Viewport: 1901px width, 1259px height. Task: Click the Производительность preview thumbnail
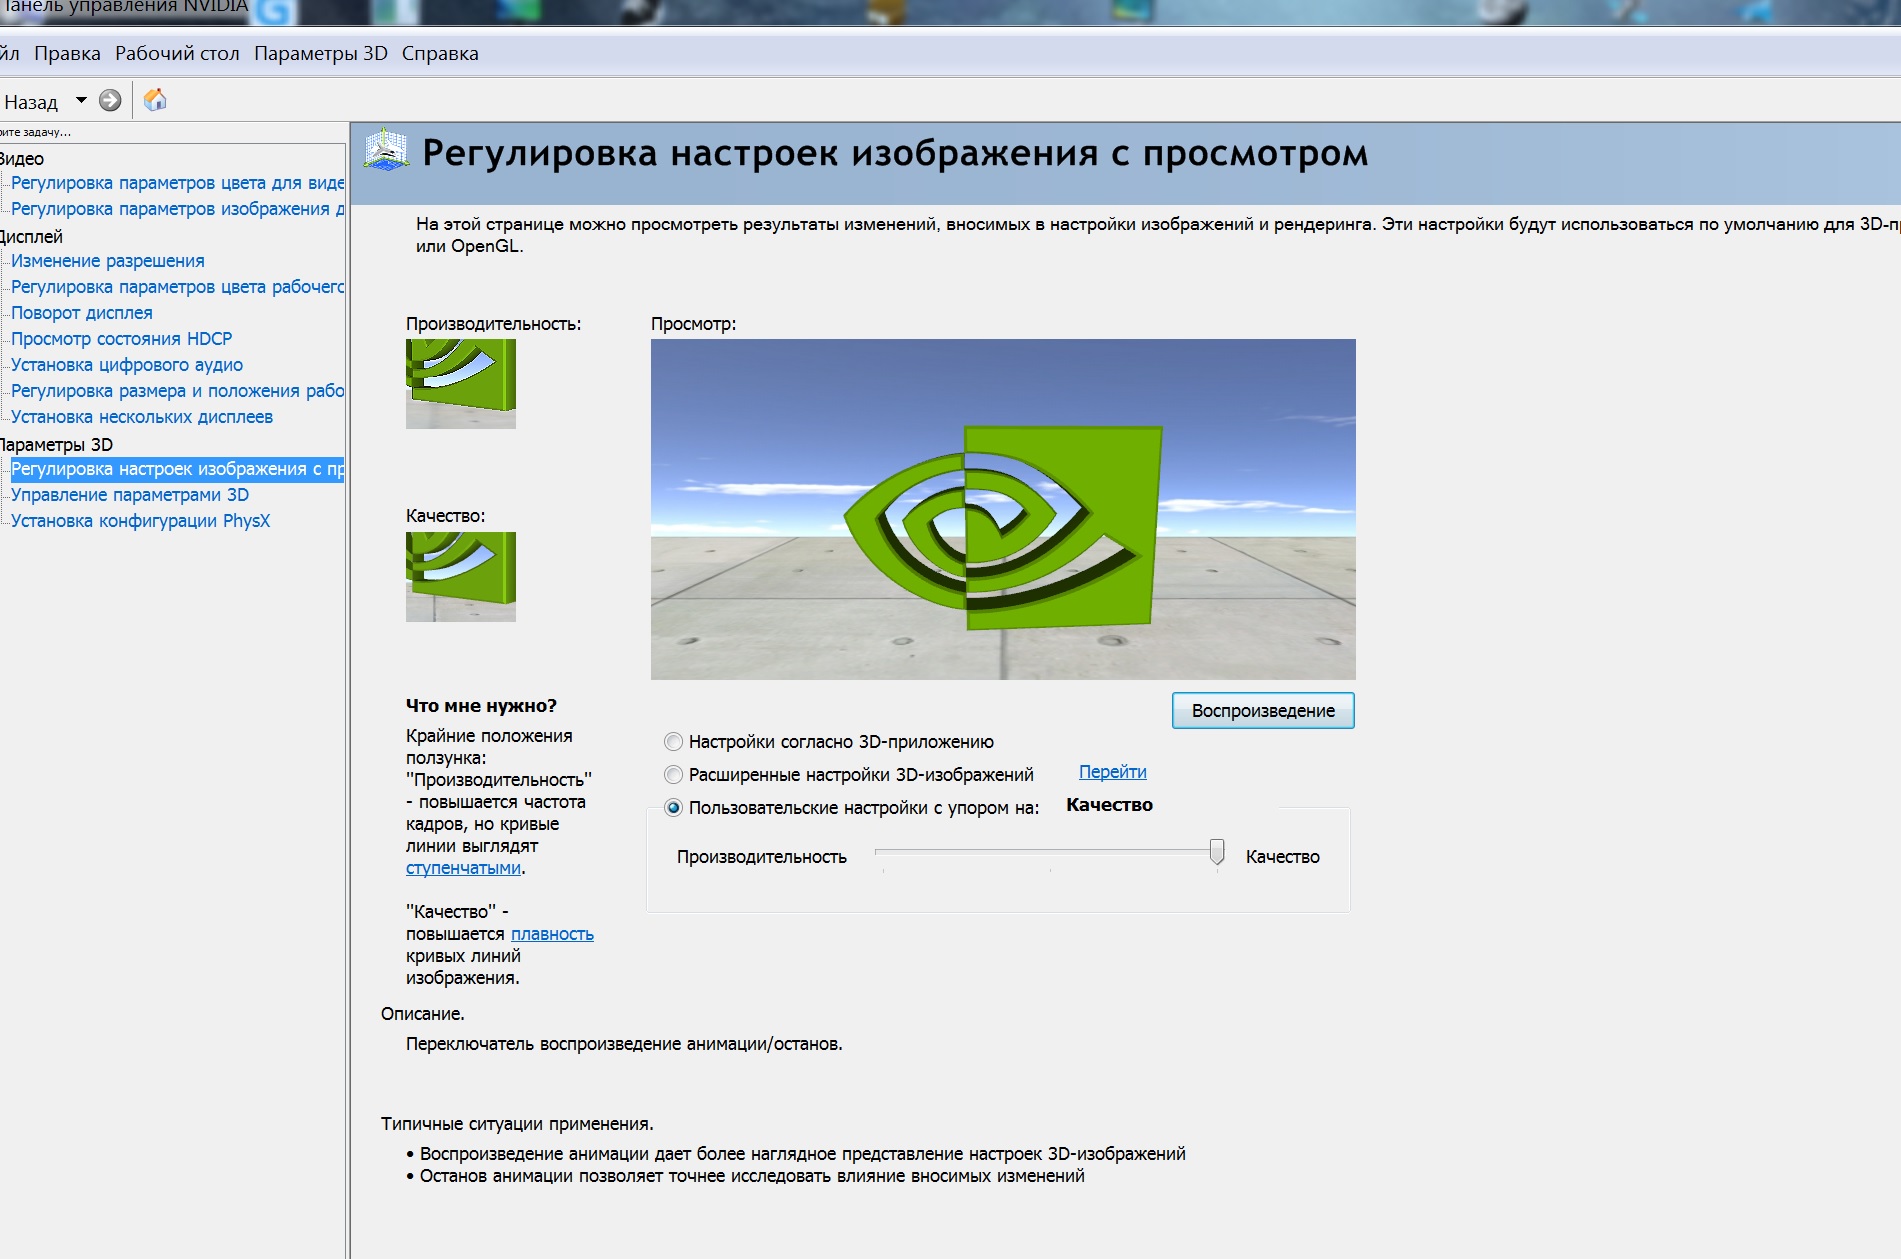tap(461, 384)
